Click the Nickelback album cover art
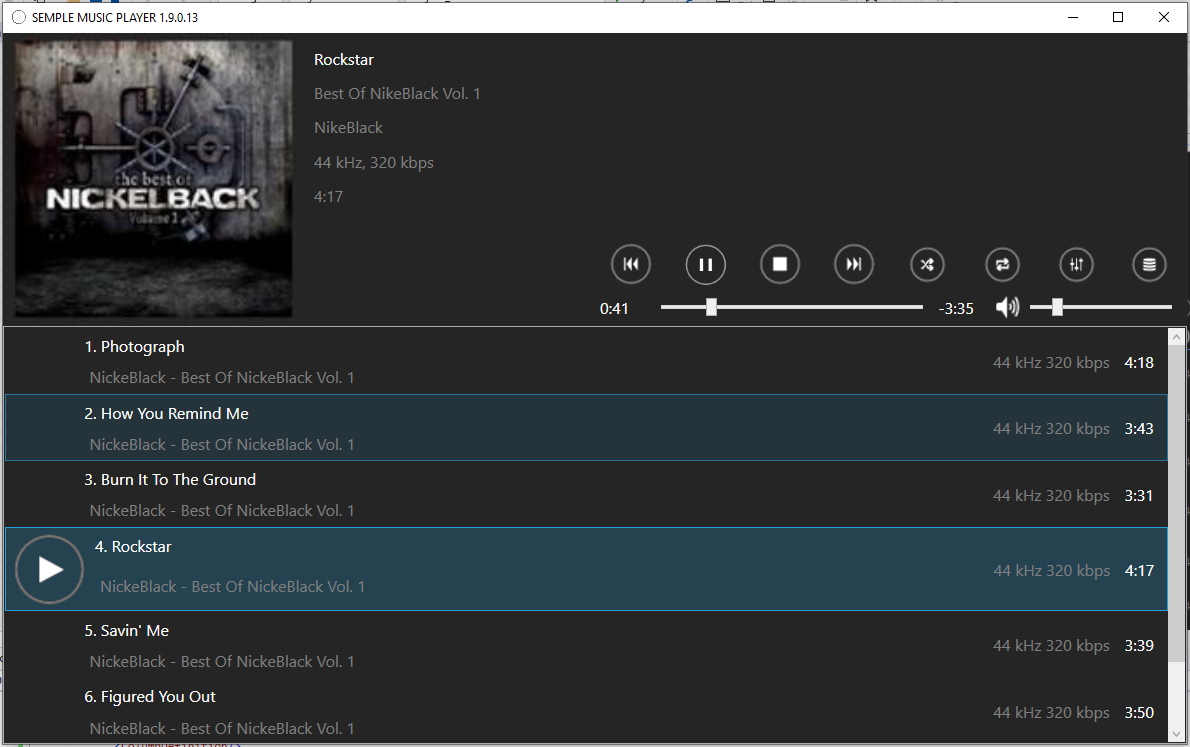This screenshot has width=1190, height=747. click(153, 178)
